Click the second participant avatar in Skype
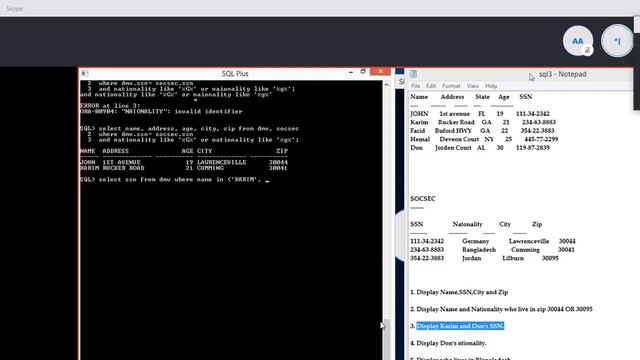The image size is (640, 360). click(617, 41)
